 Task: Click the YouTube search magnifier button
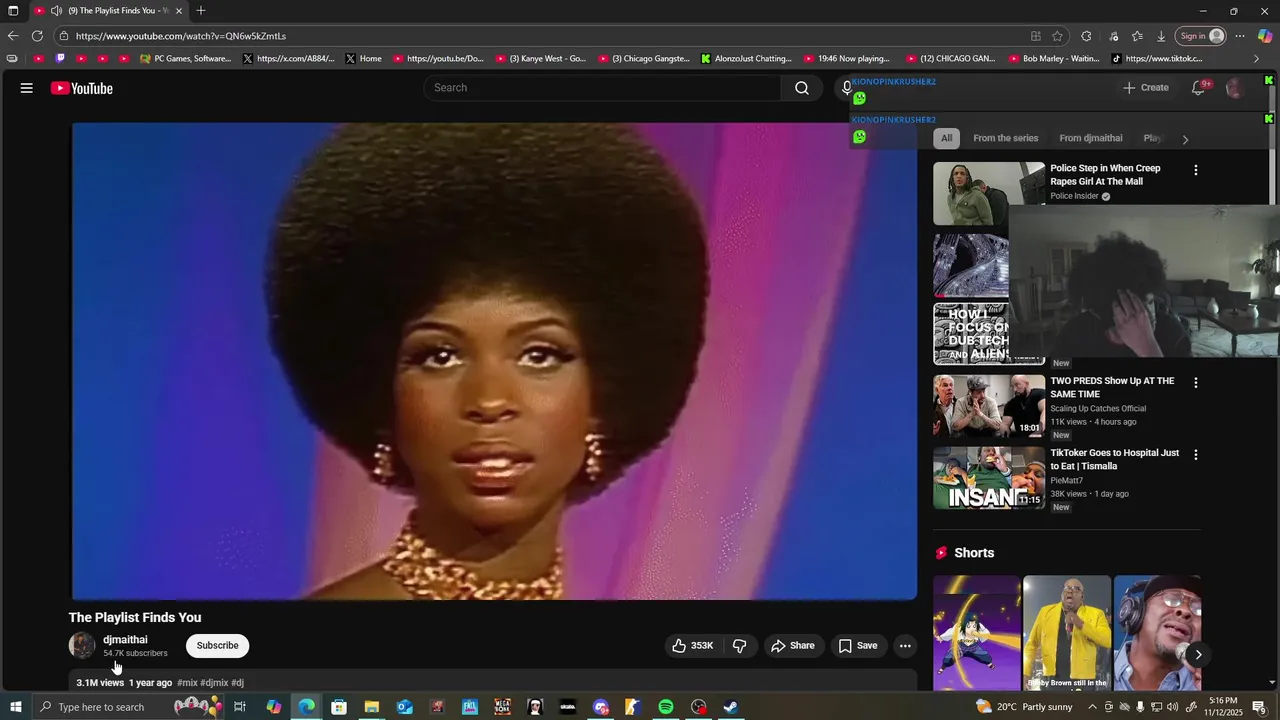point(802,88)
